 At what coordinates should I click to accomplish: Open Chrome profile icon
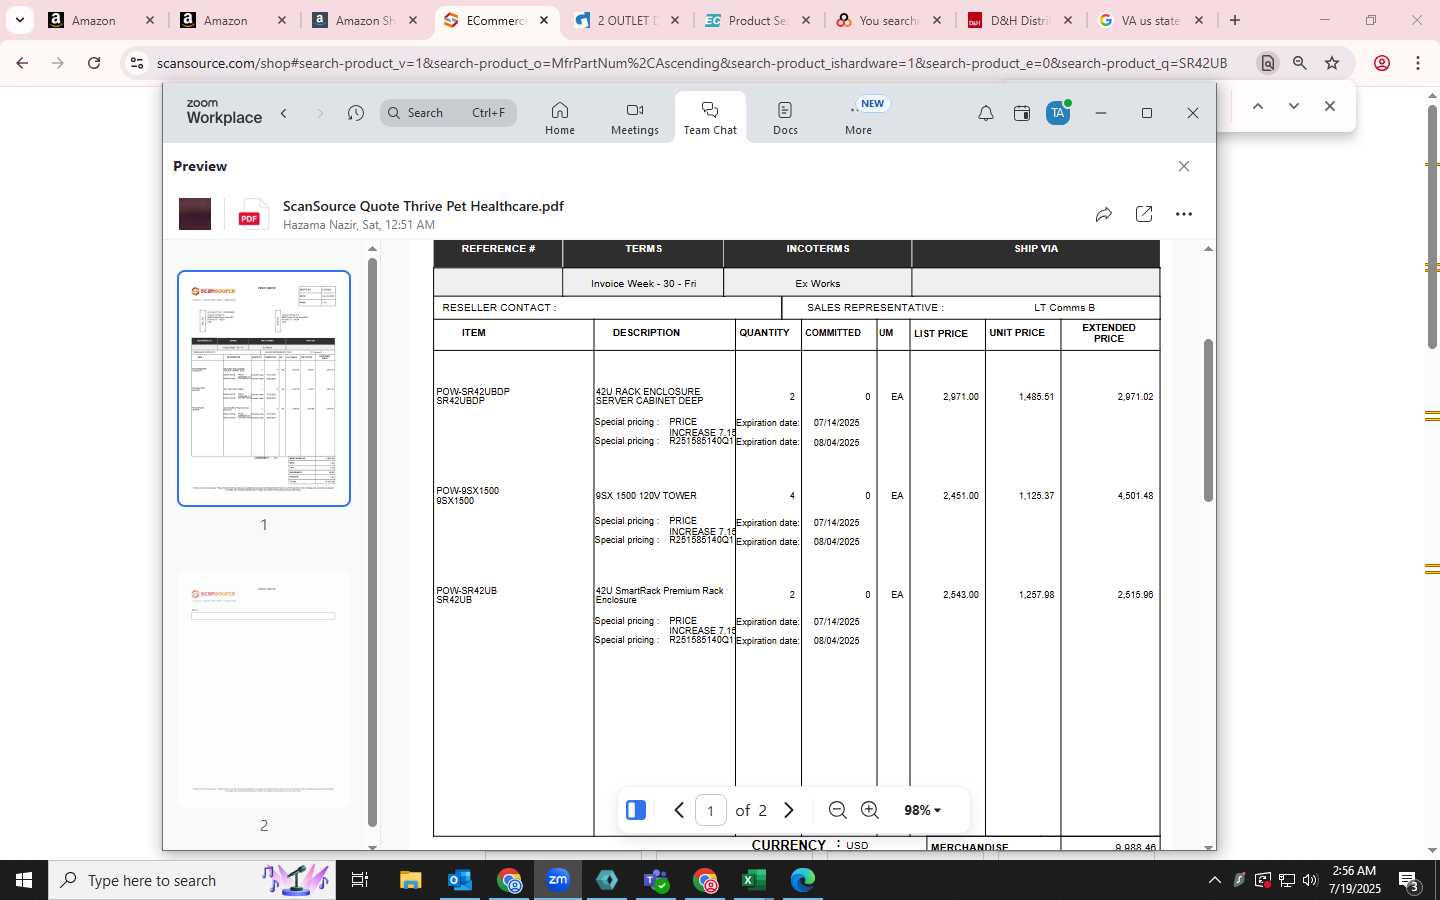pyautogui.click(x=1382, y=63)
